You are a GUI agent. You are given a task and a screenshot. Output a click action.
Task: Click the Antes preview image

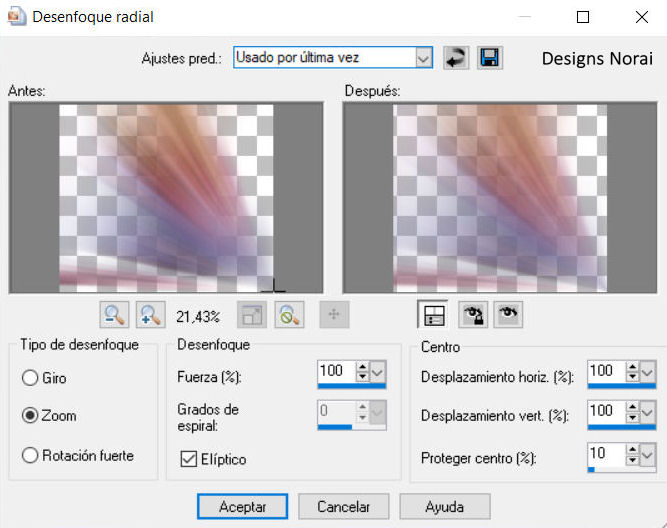pyautogui.click(x=166, y=198)
